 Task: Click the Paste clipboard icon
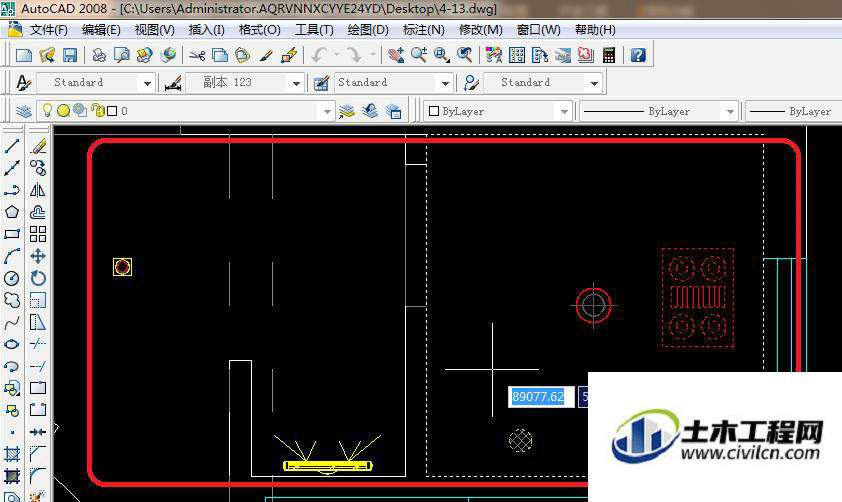coord(243,55)
